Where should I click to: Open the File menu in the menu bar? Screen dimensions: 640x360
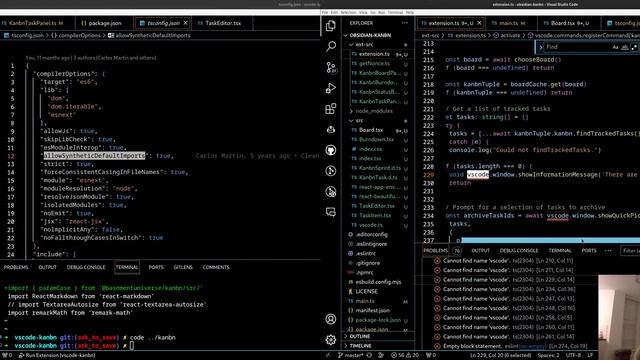(325, 13)
